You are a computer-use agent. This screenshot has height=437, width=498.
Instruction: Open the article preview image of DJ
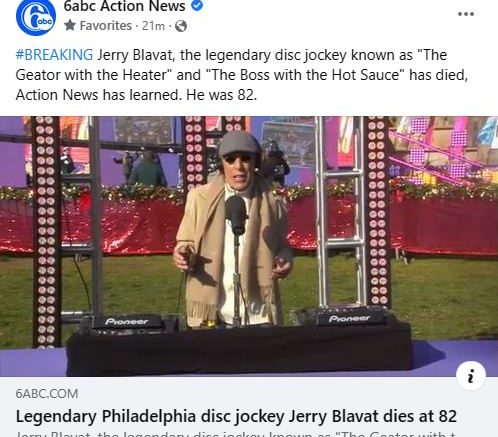[x=249, y=246]
